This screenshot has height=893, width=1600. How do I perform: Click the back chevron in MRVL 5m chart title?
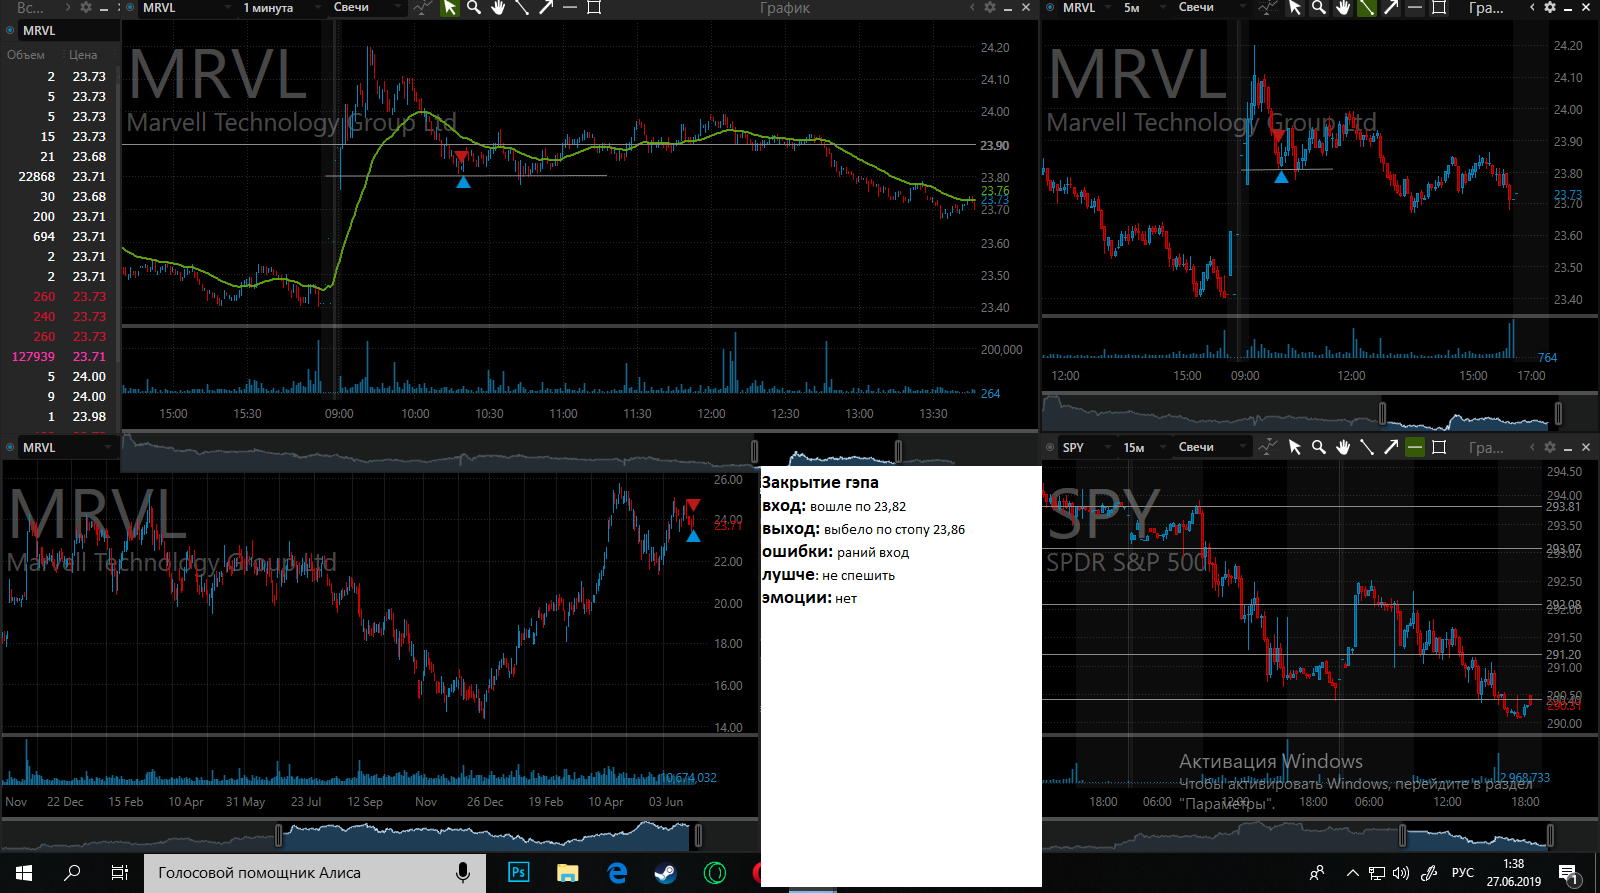coord(1532,7)
